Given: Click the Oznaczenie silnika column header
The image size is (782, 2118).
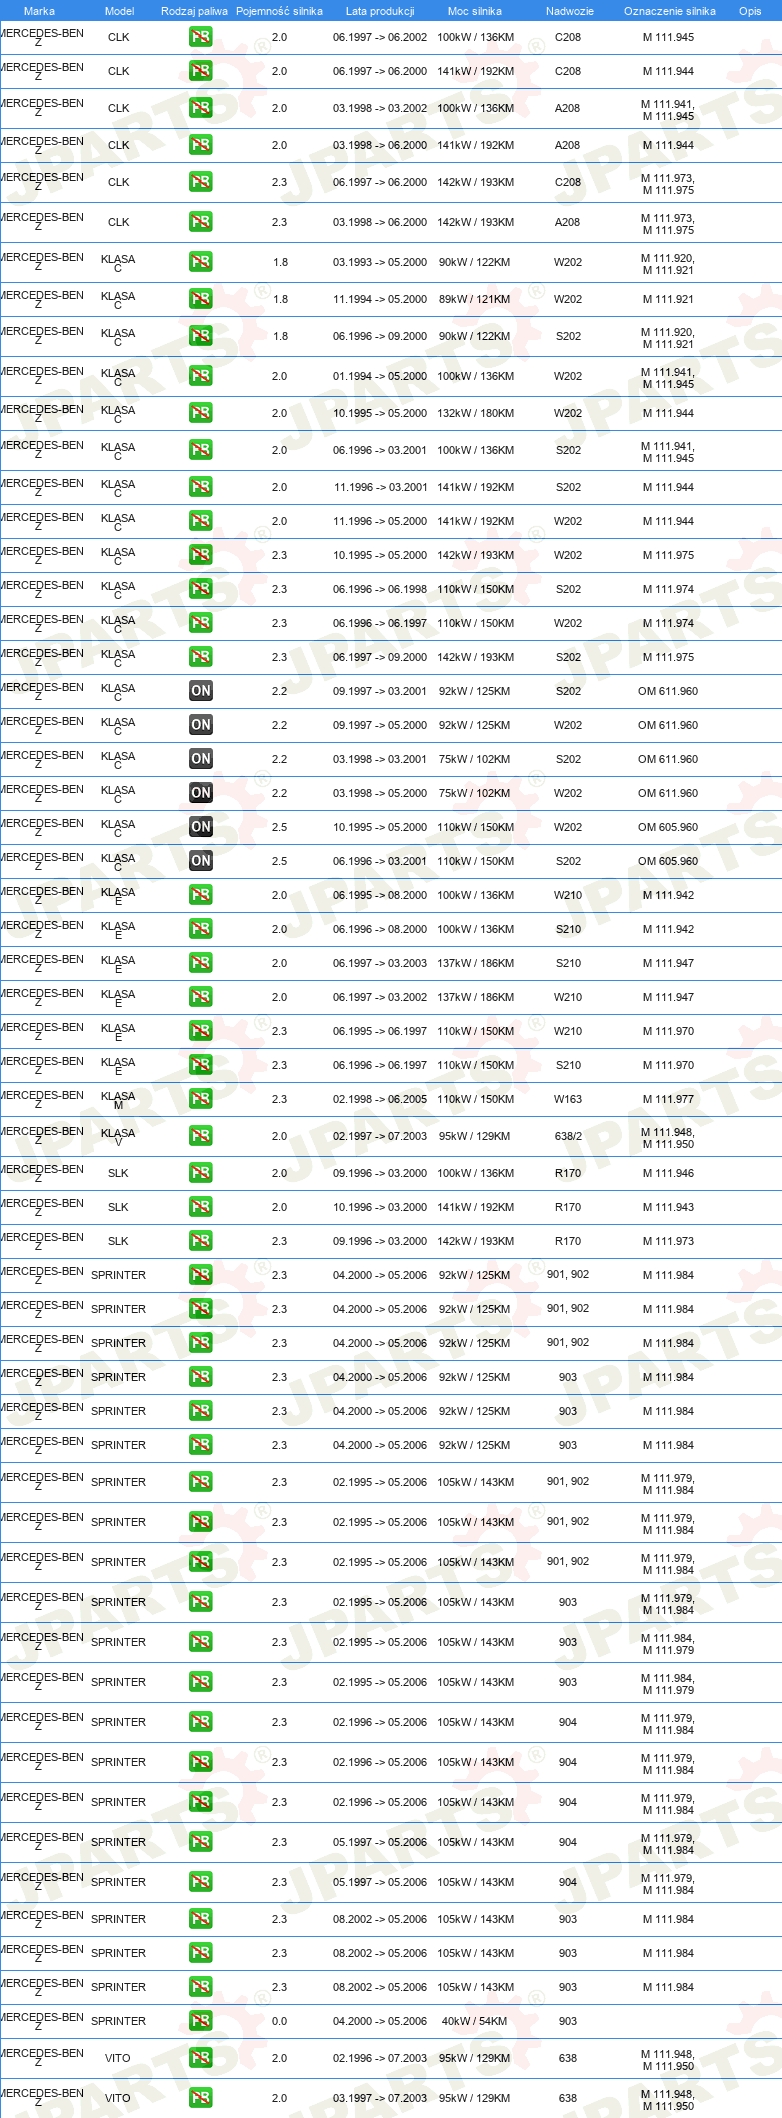Looking at the screenshot, I should click(670, 11).
